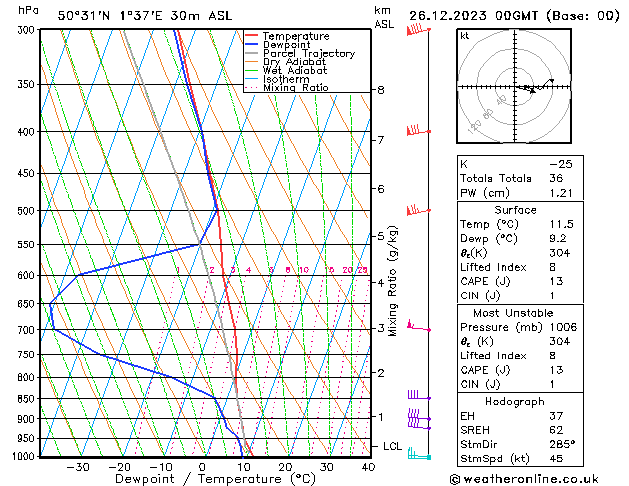Click the 300 hPa pressure label
This screenshot has width=629, height=486.
28,30
